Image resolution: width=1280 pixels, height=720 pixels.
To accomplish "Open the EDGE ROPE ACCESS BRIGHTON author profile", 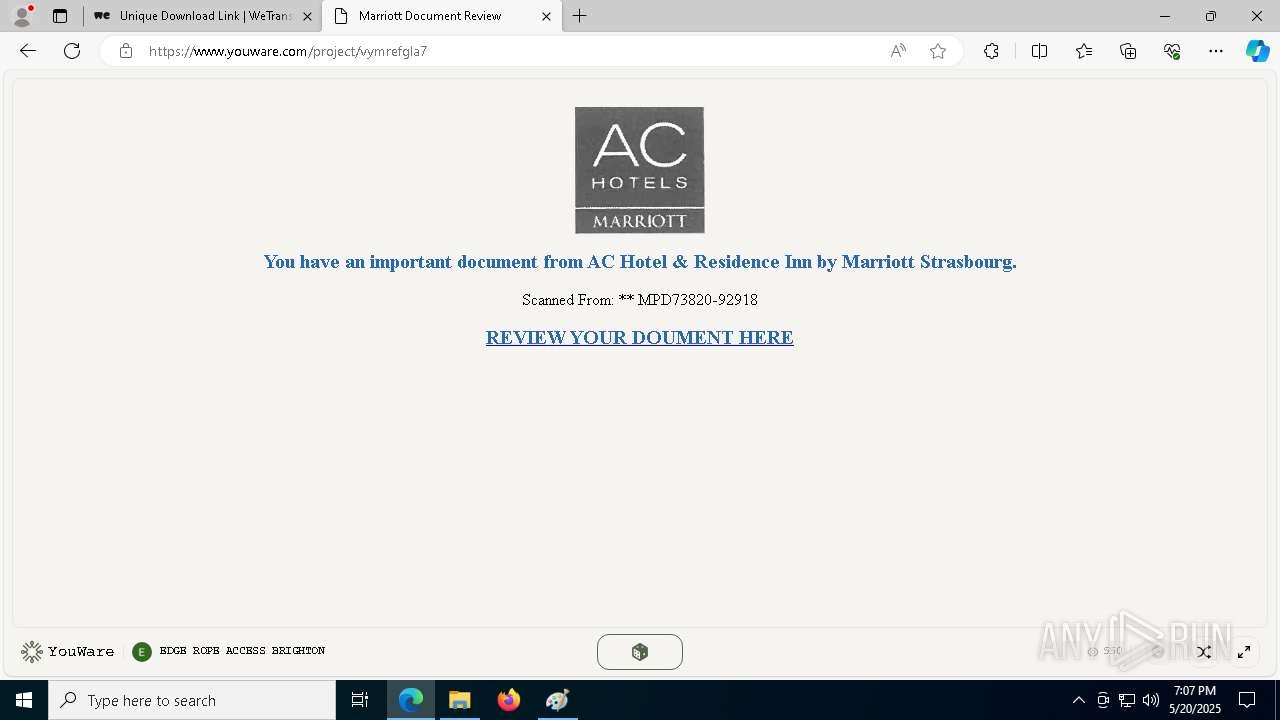I will tap(229, 651).
